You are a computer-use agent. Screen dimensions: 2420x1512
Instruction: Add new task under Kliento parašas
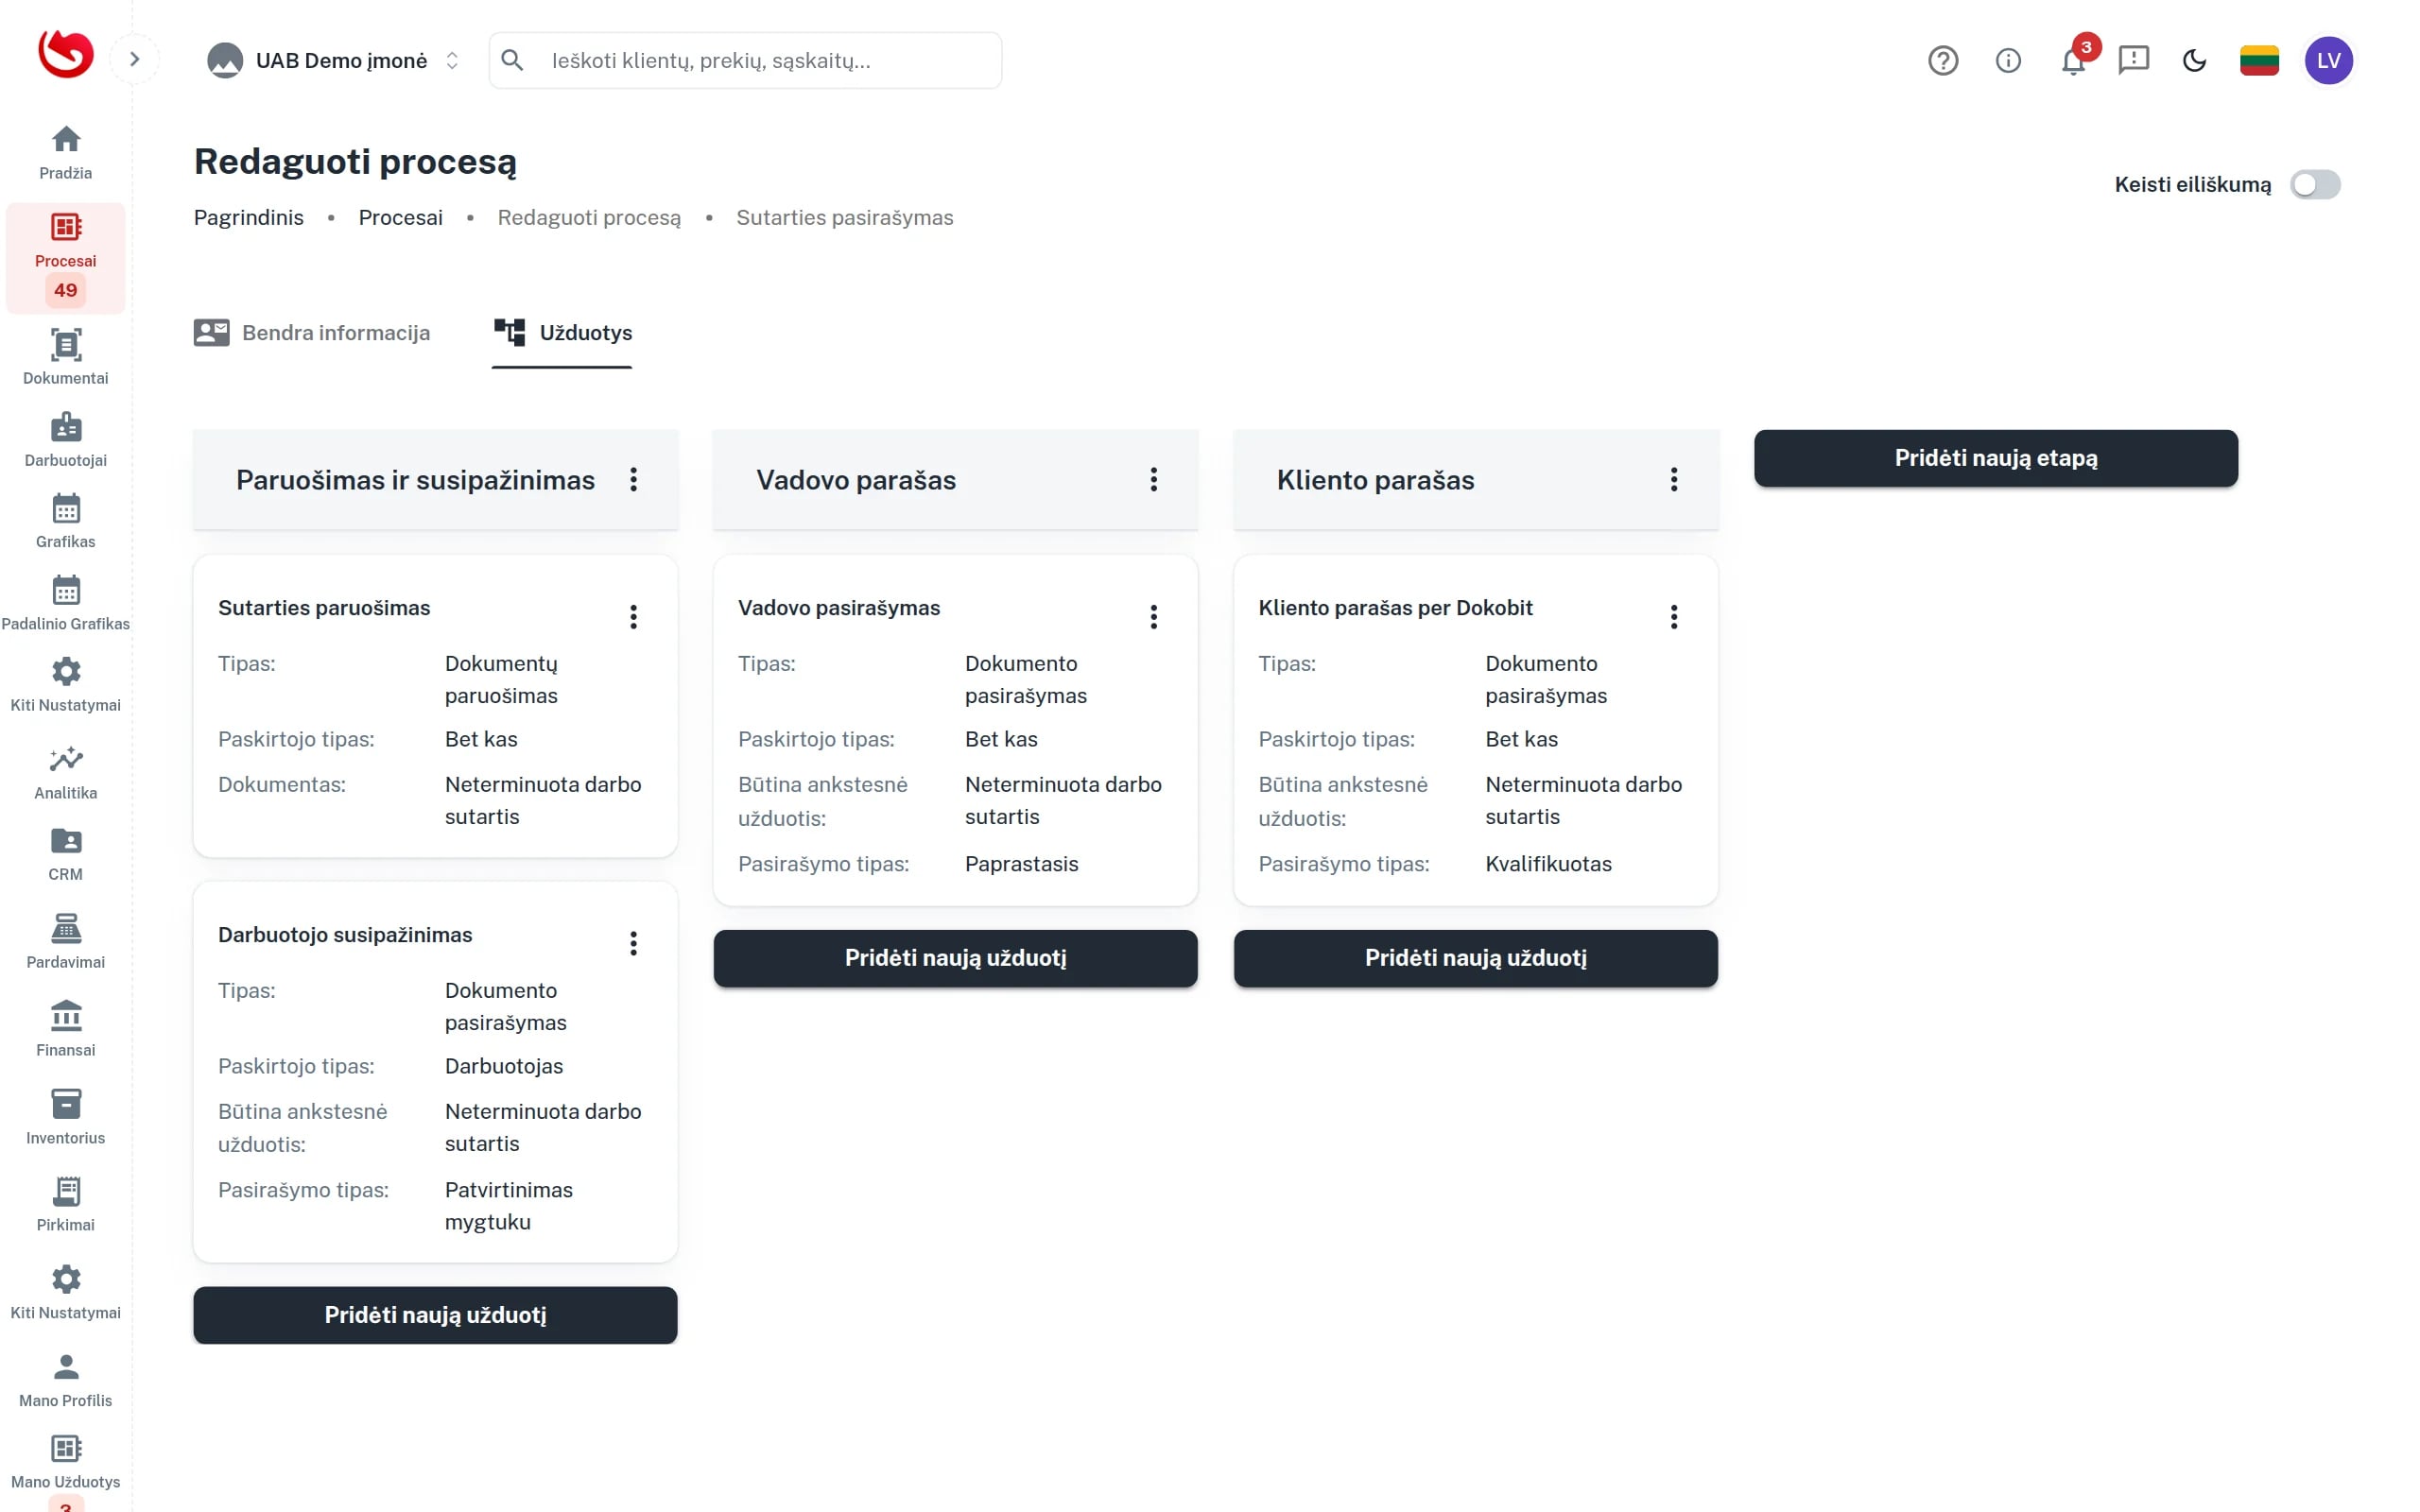(x=1475, y=958)
